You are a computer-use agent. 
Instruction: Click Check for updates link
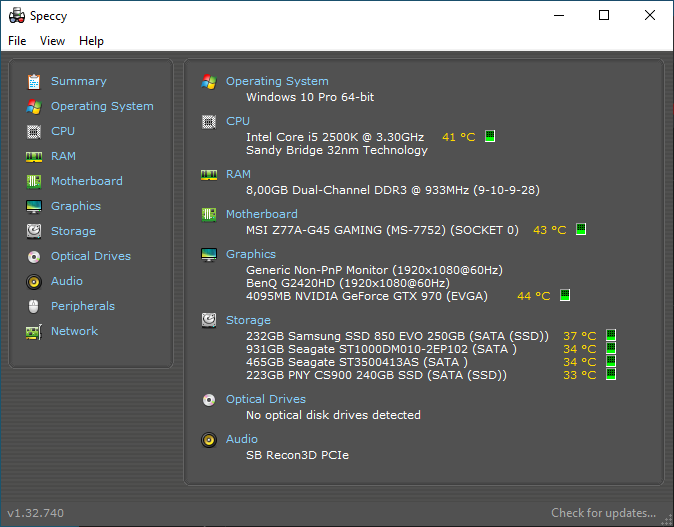click(604, 513)
